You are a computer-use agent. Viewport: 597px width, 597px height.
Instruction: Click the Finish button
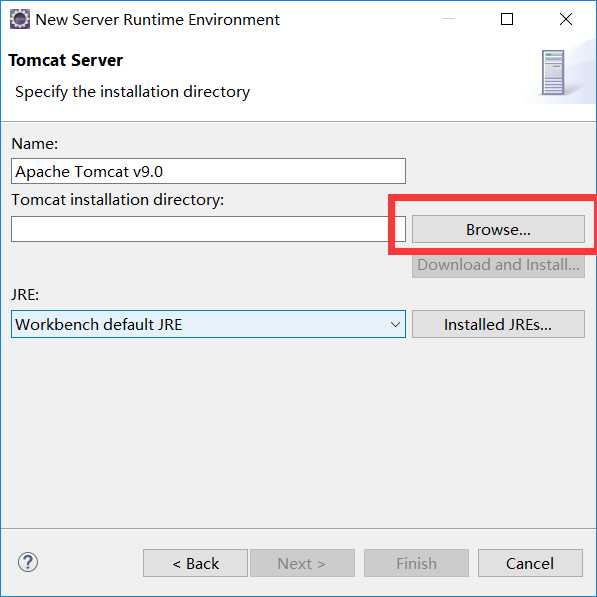tap(416, 563)
